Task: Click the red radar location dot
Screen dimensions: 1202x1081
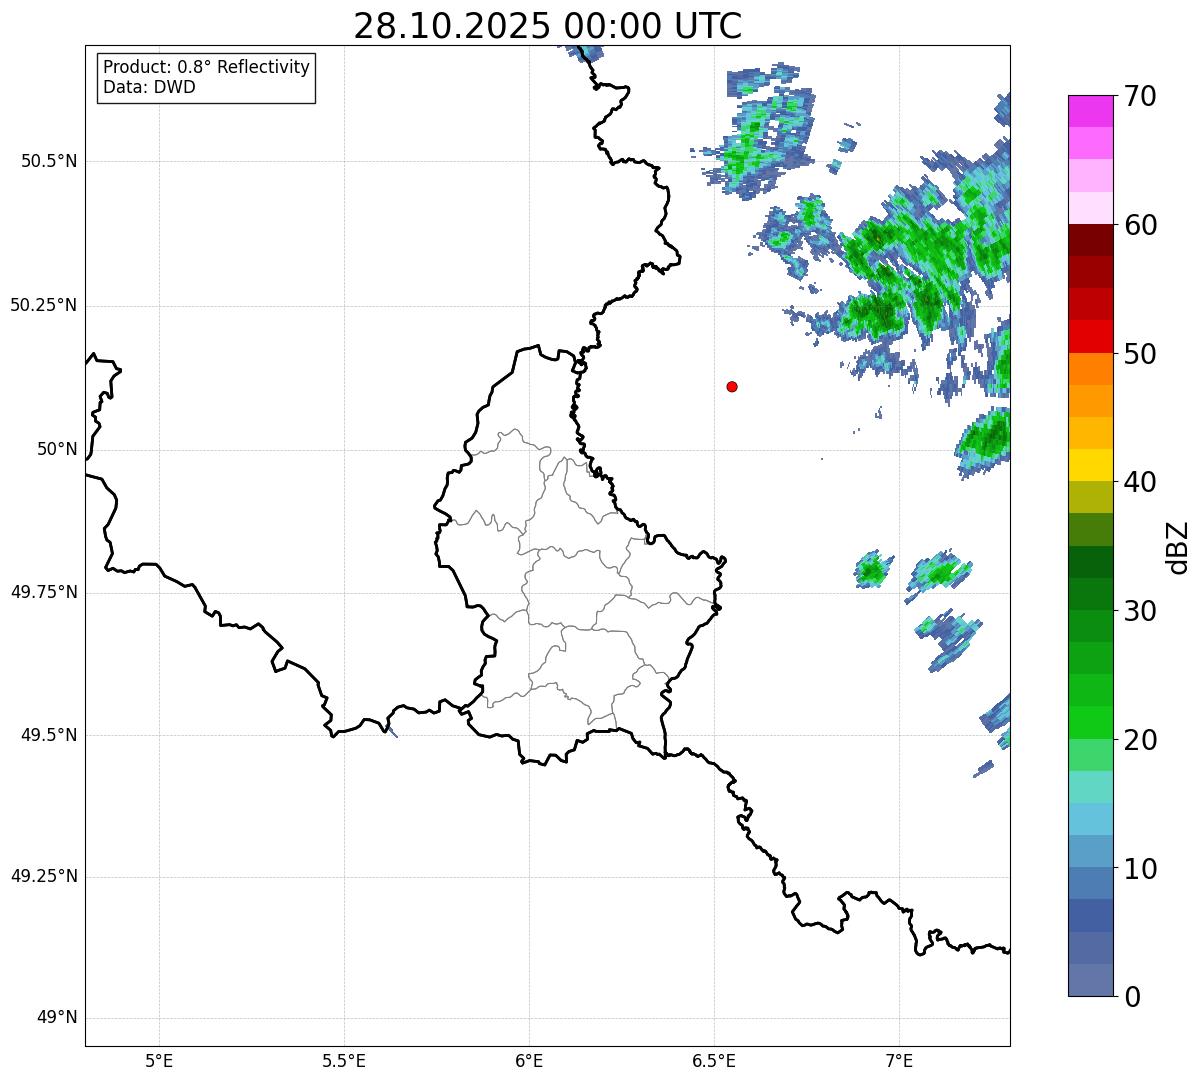Action: coord(732,386)
